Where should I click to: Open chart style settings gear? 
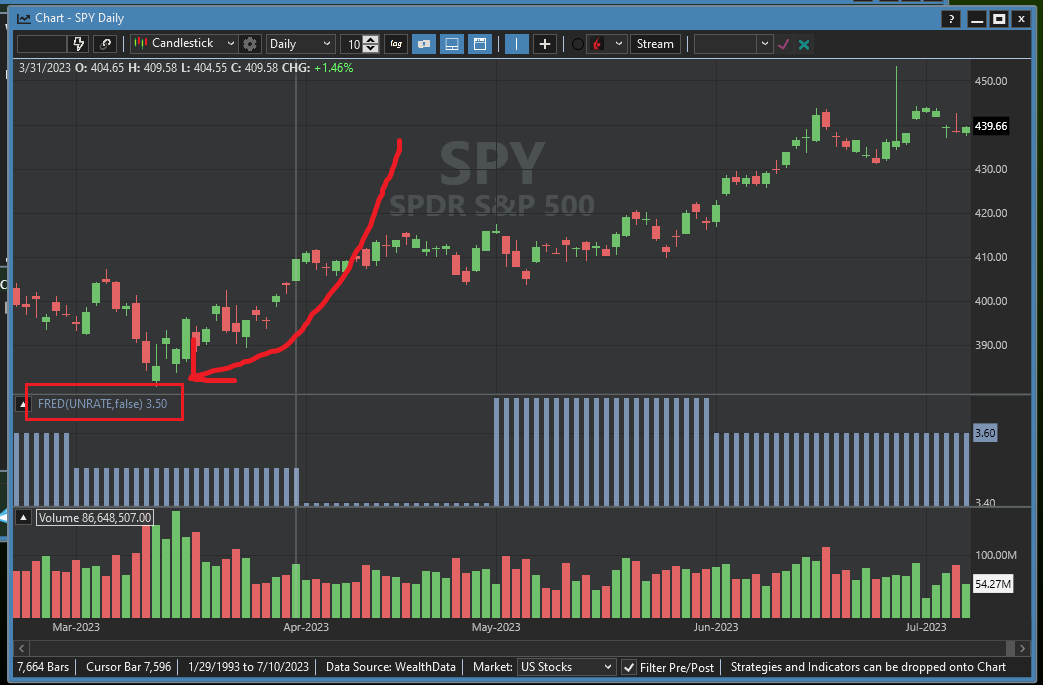point(250,44)
